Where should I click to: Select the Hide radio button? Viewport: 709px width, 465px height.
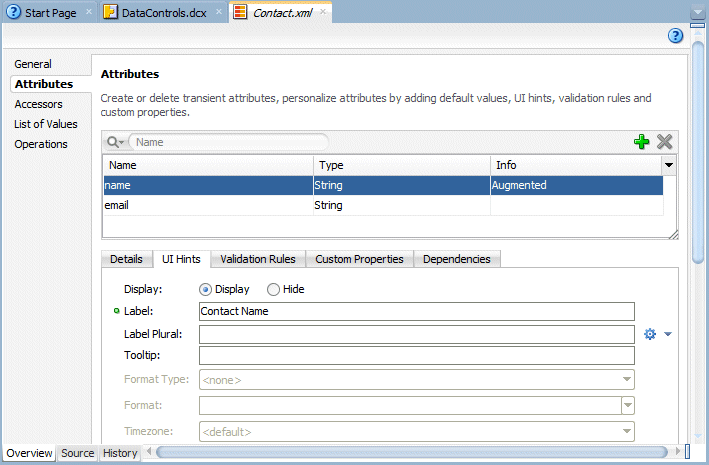point(273,289)
